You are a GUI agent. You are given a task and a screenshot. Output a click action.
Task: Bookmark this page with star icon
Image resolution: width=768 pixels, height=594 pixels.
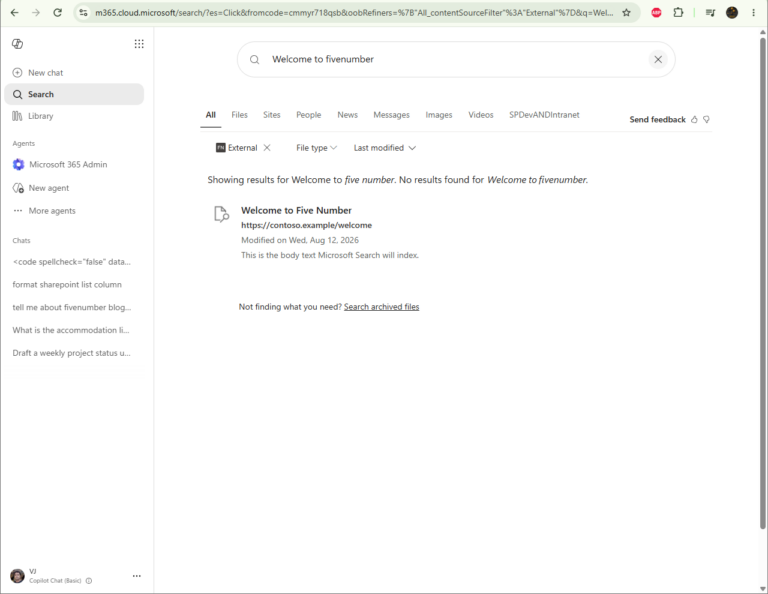[626, 13]
